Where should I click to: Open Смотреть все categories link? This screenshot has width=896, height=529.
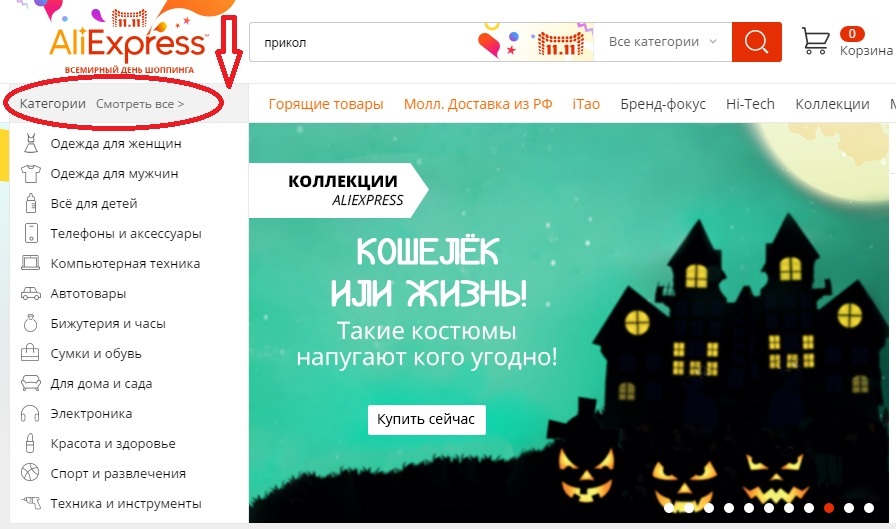(140, 104)
